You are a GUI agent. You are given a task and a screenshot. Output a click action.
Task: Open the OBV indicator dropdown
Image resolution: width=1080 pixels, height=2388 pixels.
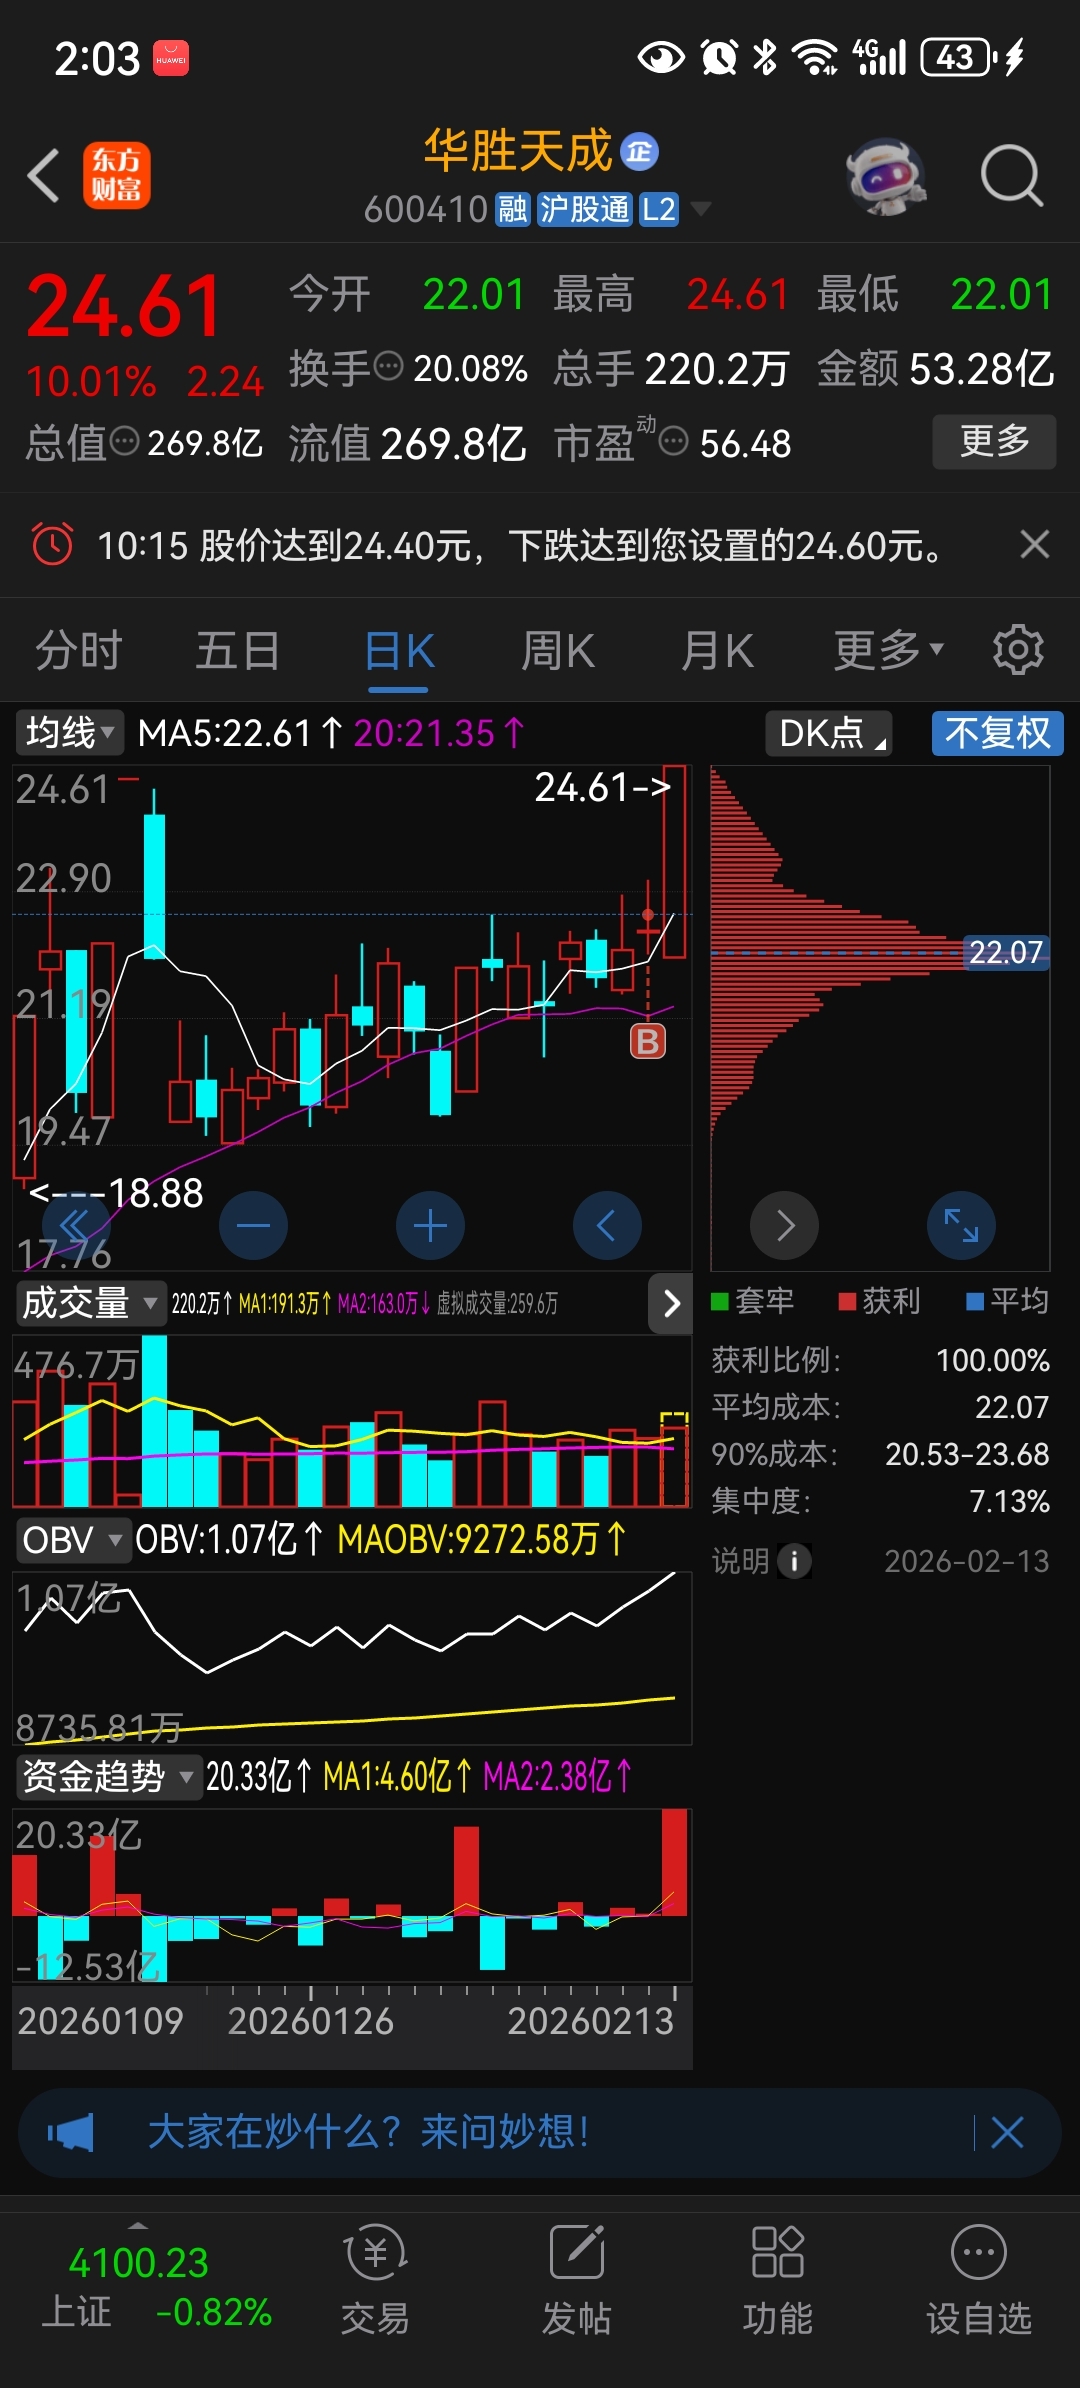pos(73,1540)
